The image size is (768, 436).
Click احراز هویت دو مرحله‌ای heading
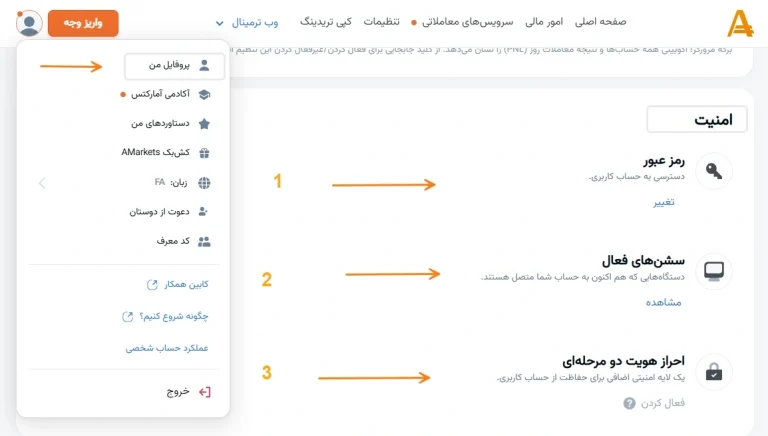click(x=624, y=361)
